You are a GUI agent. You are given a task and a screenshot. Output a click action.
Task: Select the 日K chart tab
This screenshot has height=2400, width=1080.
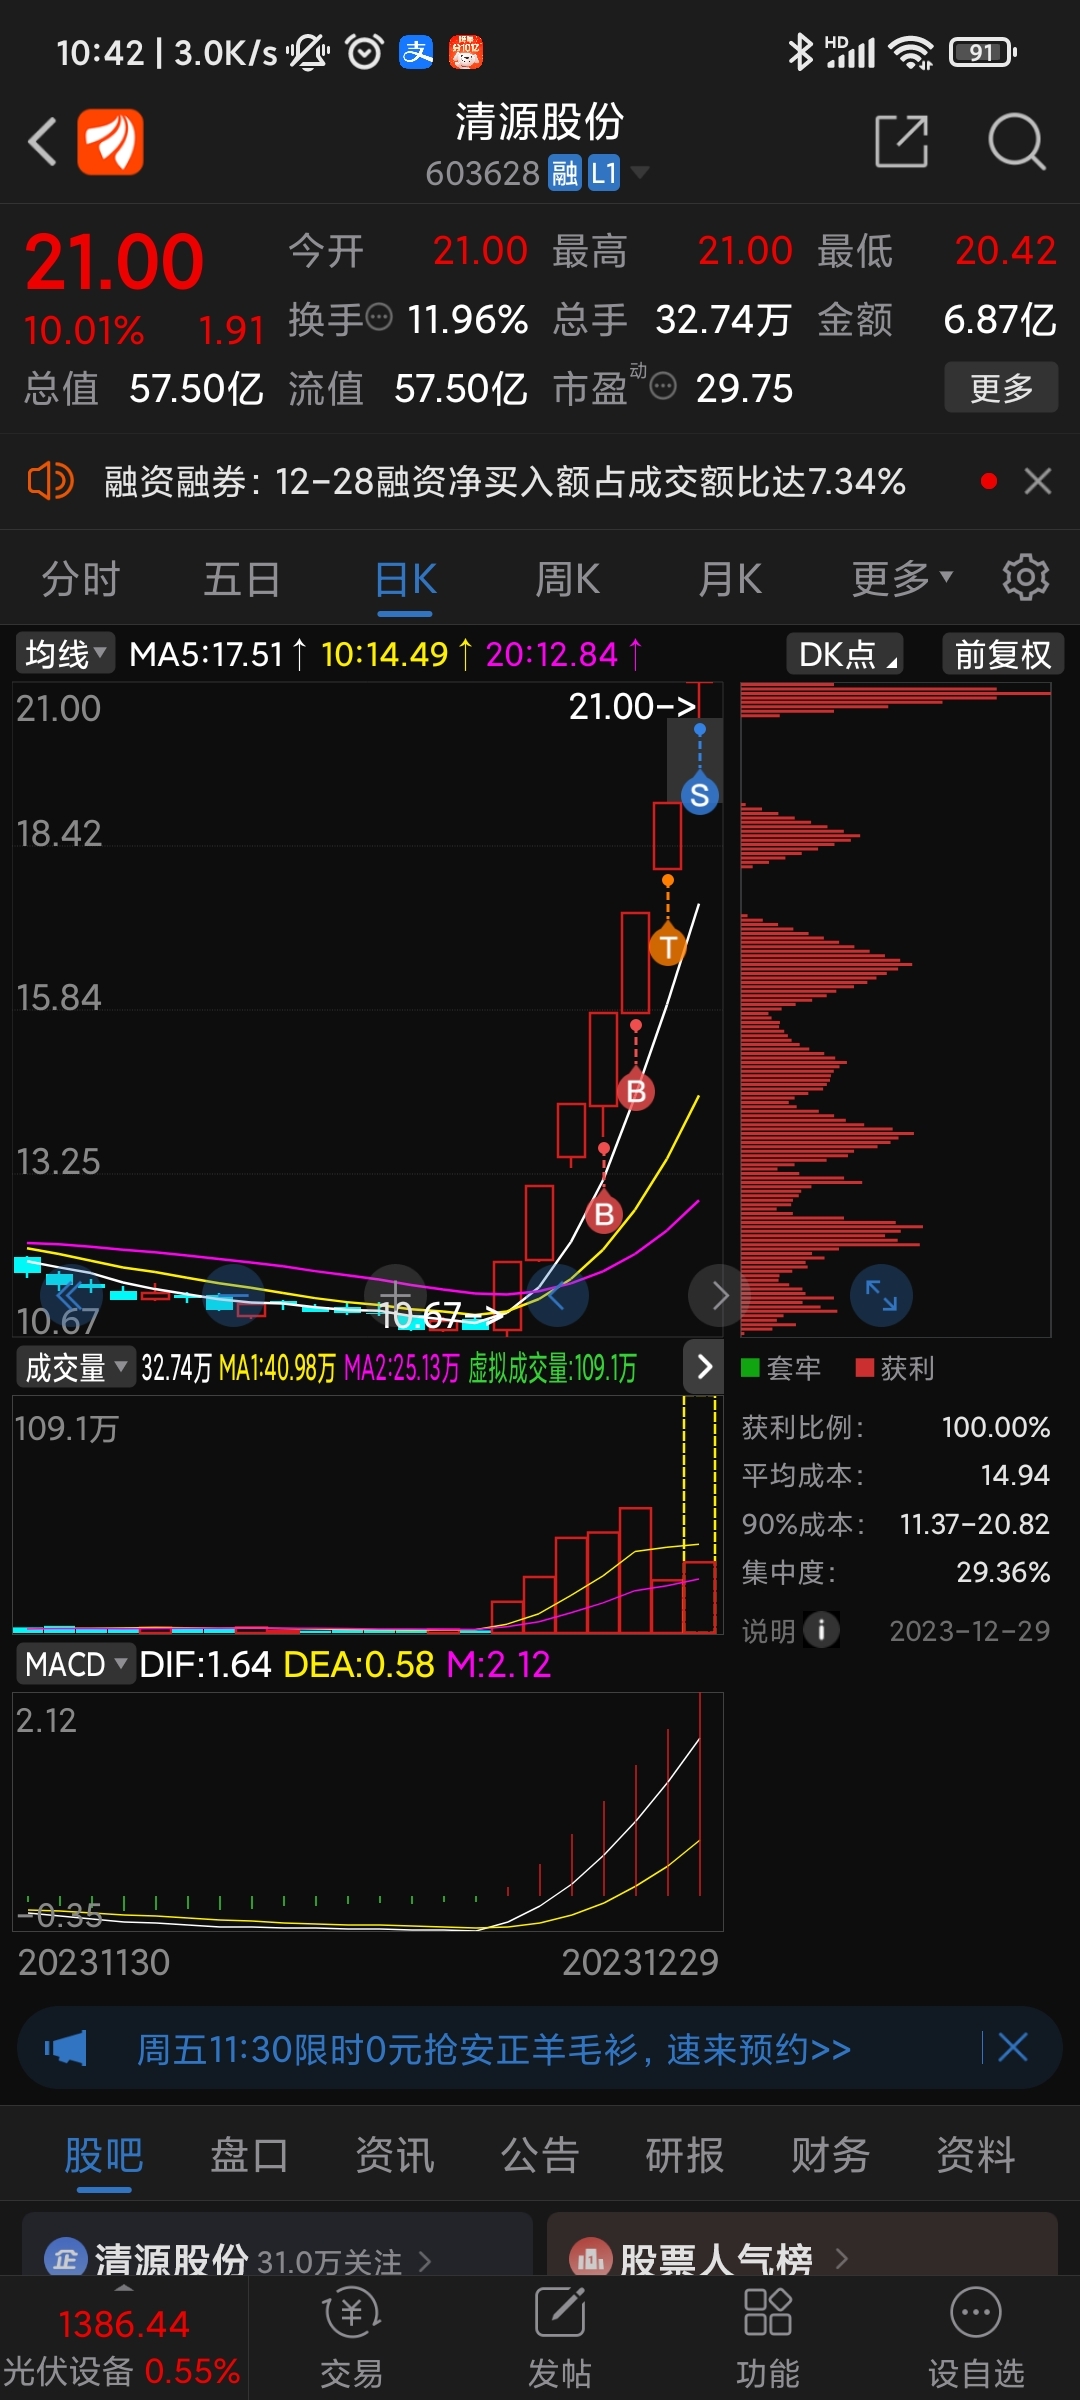pyautogui.click(x=405, y=579)
